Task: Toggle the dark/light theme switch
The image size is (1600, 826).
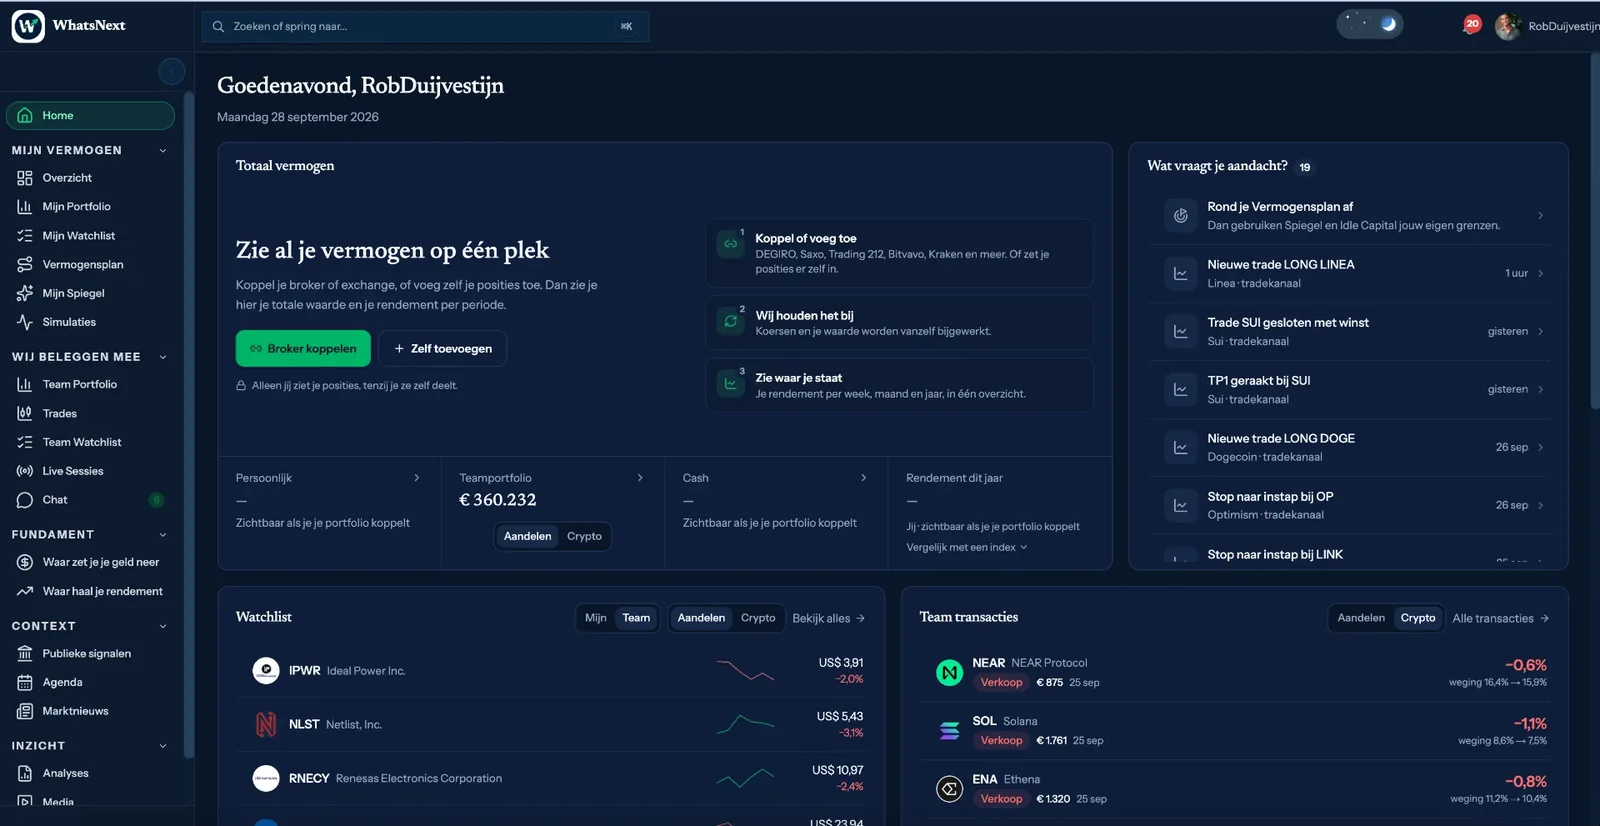Action: [1370, 24]
